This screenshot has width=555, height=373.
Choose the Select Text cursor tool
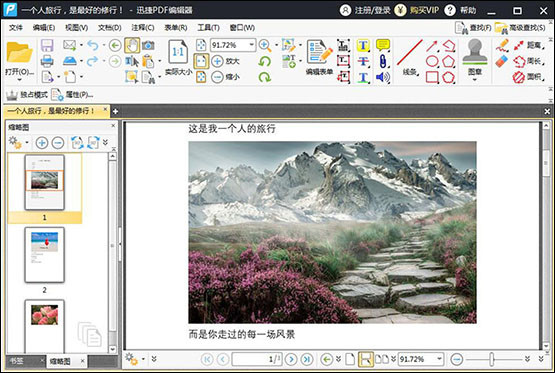(x=132, y=61)
